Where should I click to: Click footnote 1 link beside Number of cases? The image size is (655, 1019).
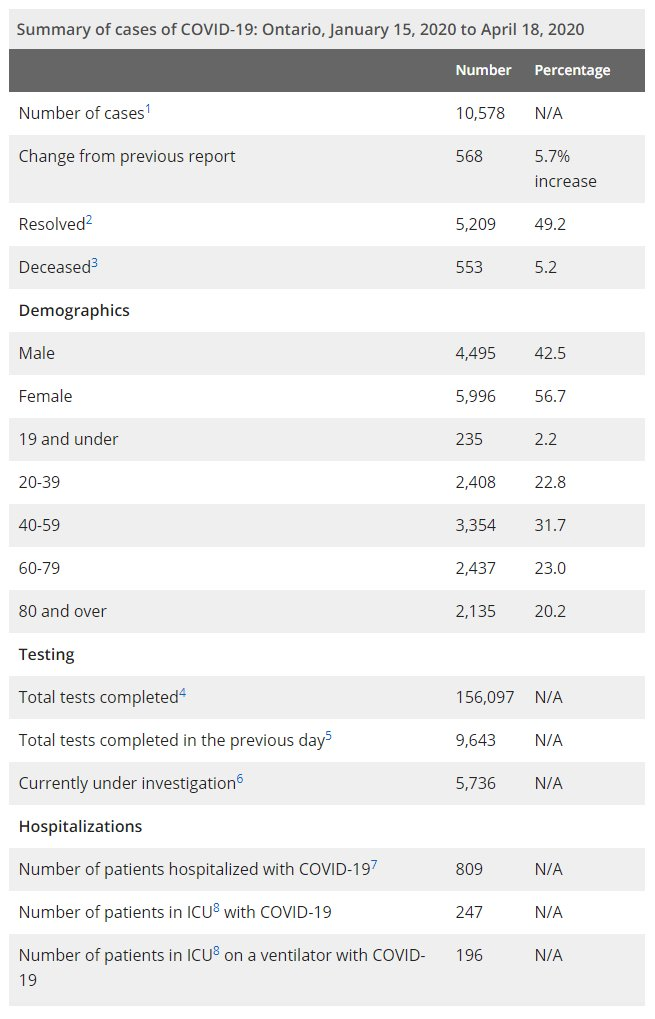coord(148,109)
